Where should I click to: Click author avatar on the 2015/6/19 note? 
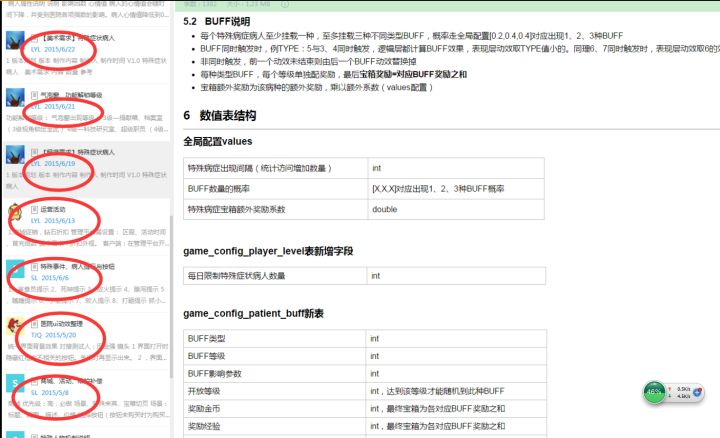click(x=15, y=155)
